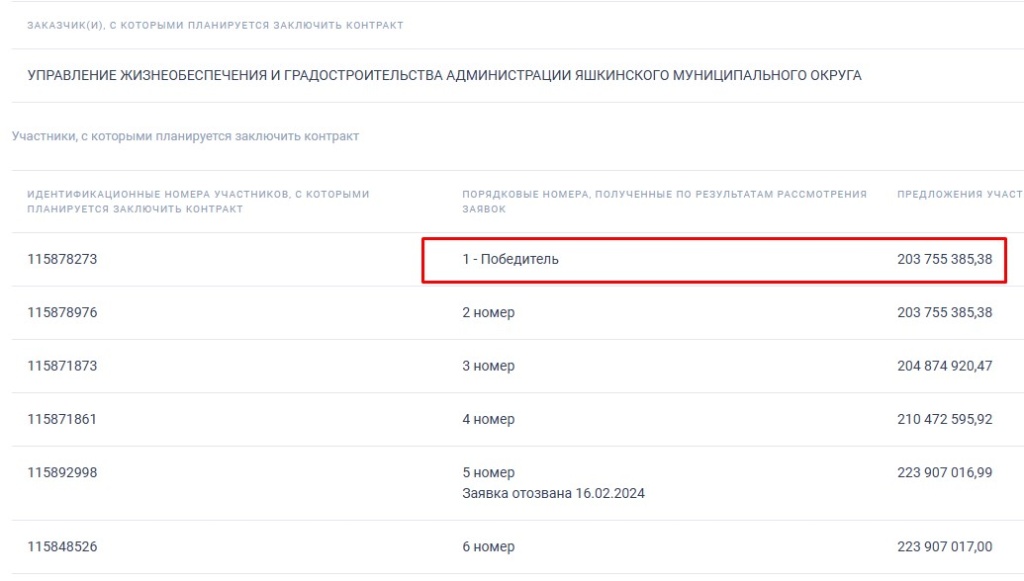The height and width of the screenshot is (581, 1024).
Task: Select the offer amount 223 907 017,00
Action: tap(944, 546)
